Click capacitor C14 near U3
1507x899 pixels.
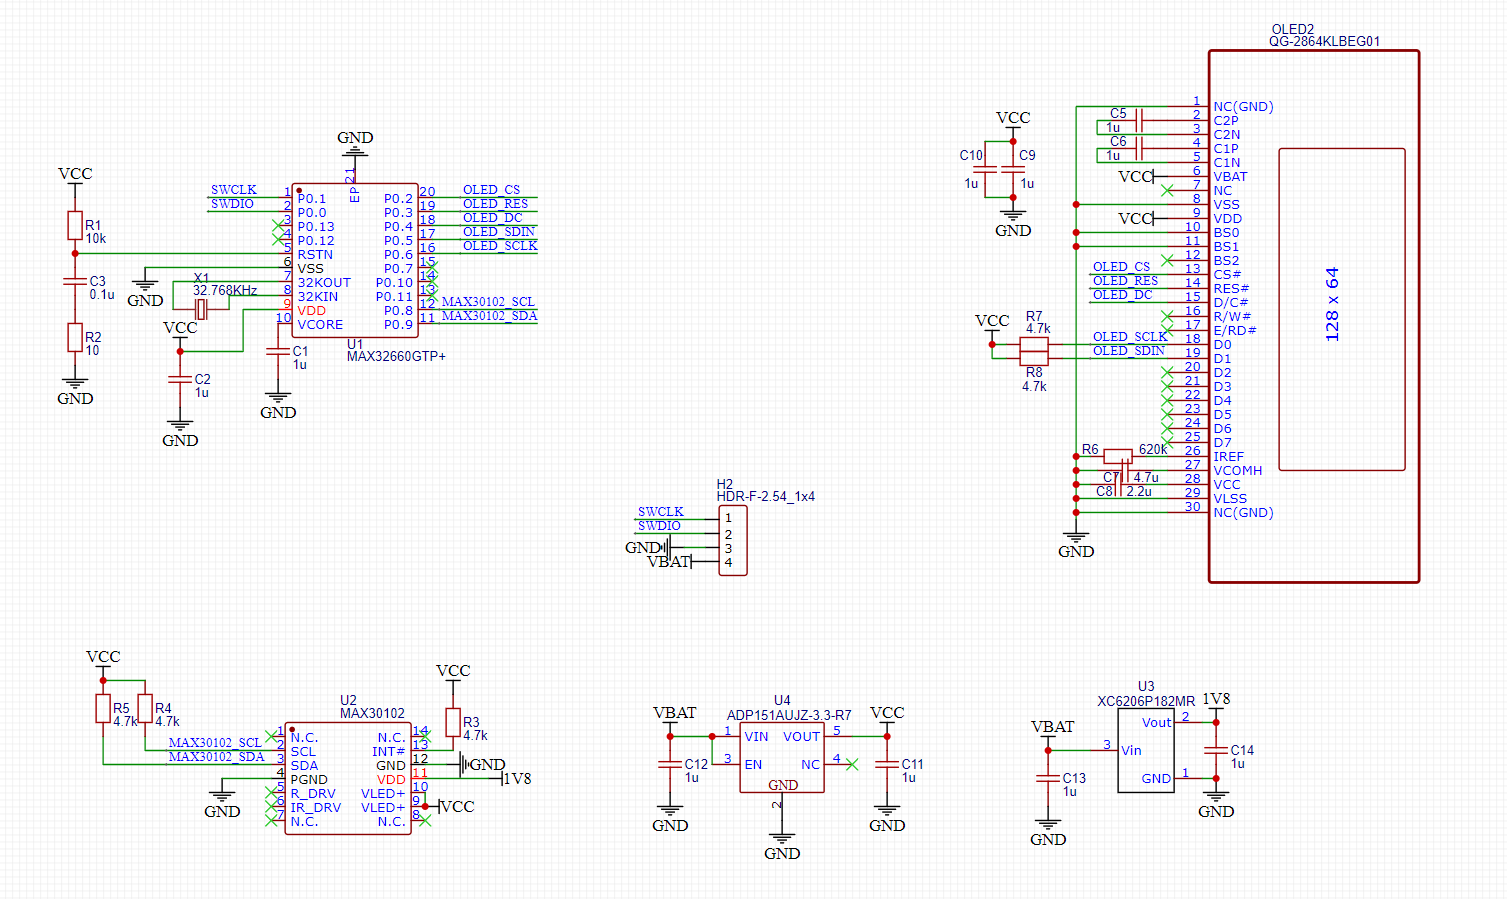click(1216, 751)
